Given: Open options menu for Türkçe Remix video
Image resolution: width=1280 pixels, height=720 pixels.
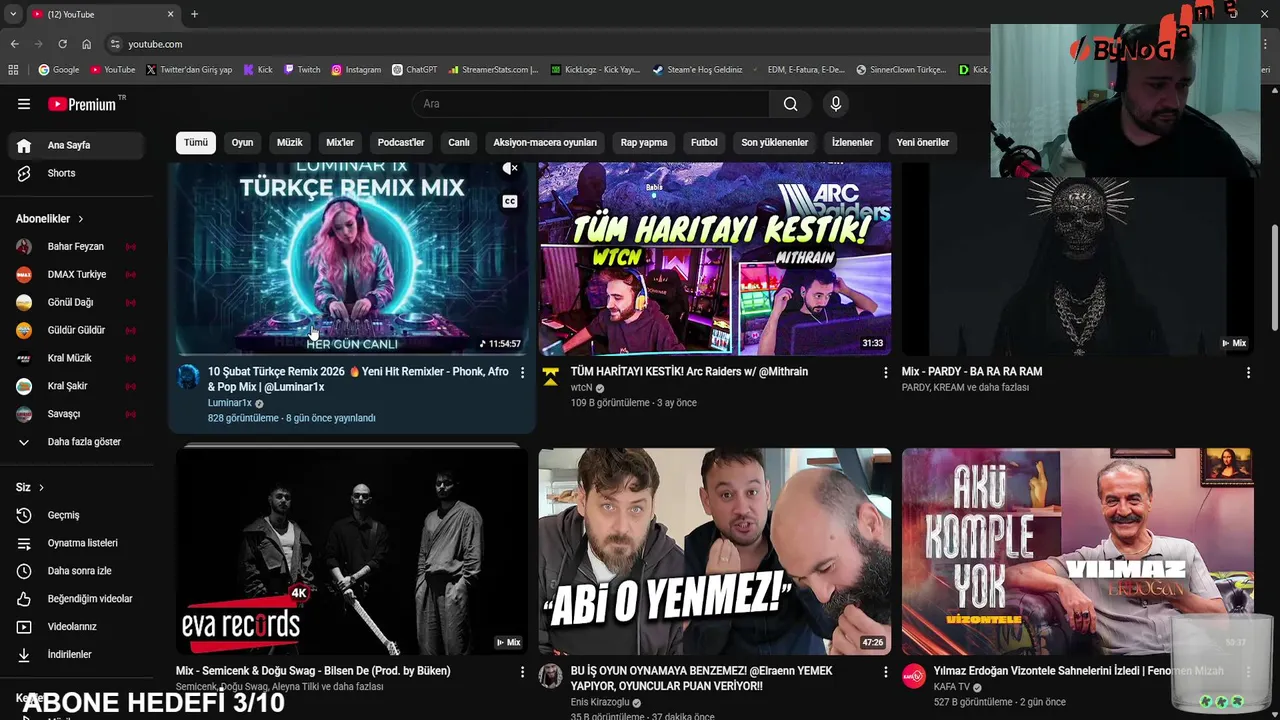Looking at the screenshot, I should [522, 373].
